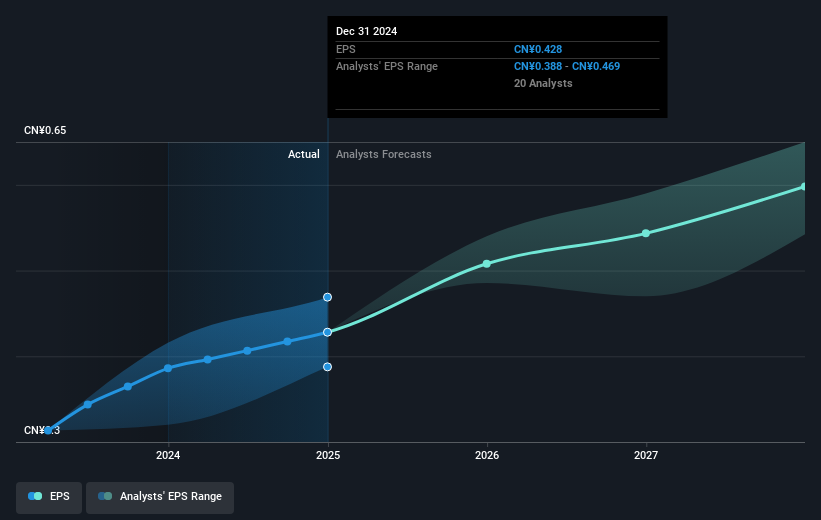Click the EPS data point just before 2024

[x=128, y=386]
